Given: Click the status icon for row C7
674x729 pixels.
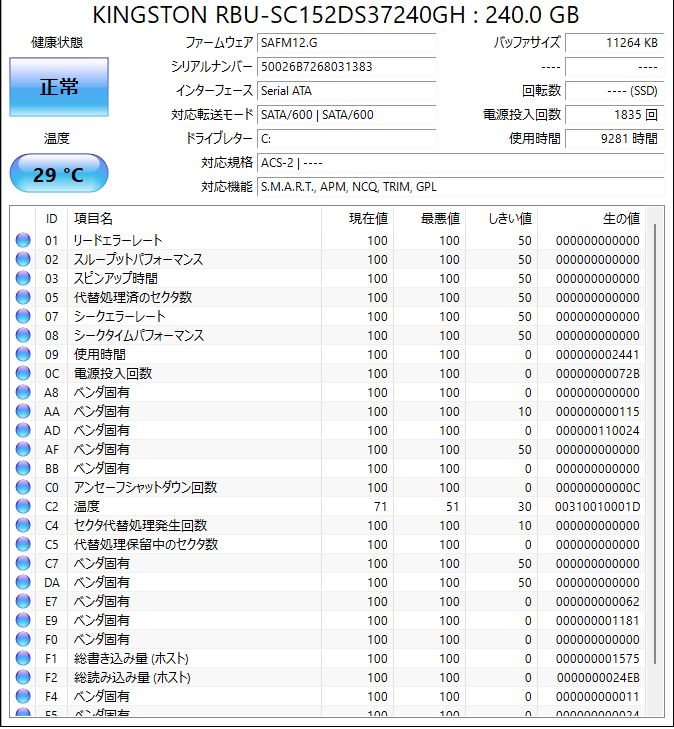Looking at the screenshot, I should (x=23, y=563).
